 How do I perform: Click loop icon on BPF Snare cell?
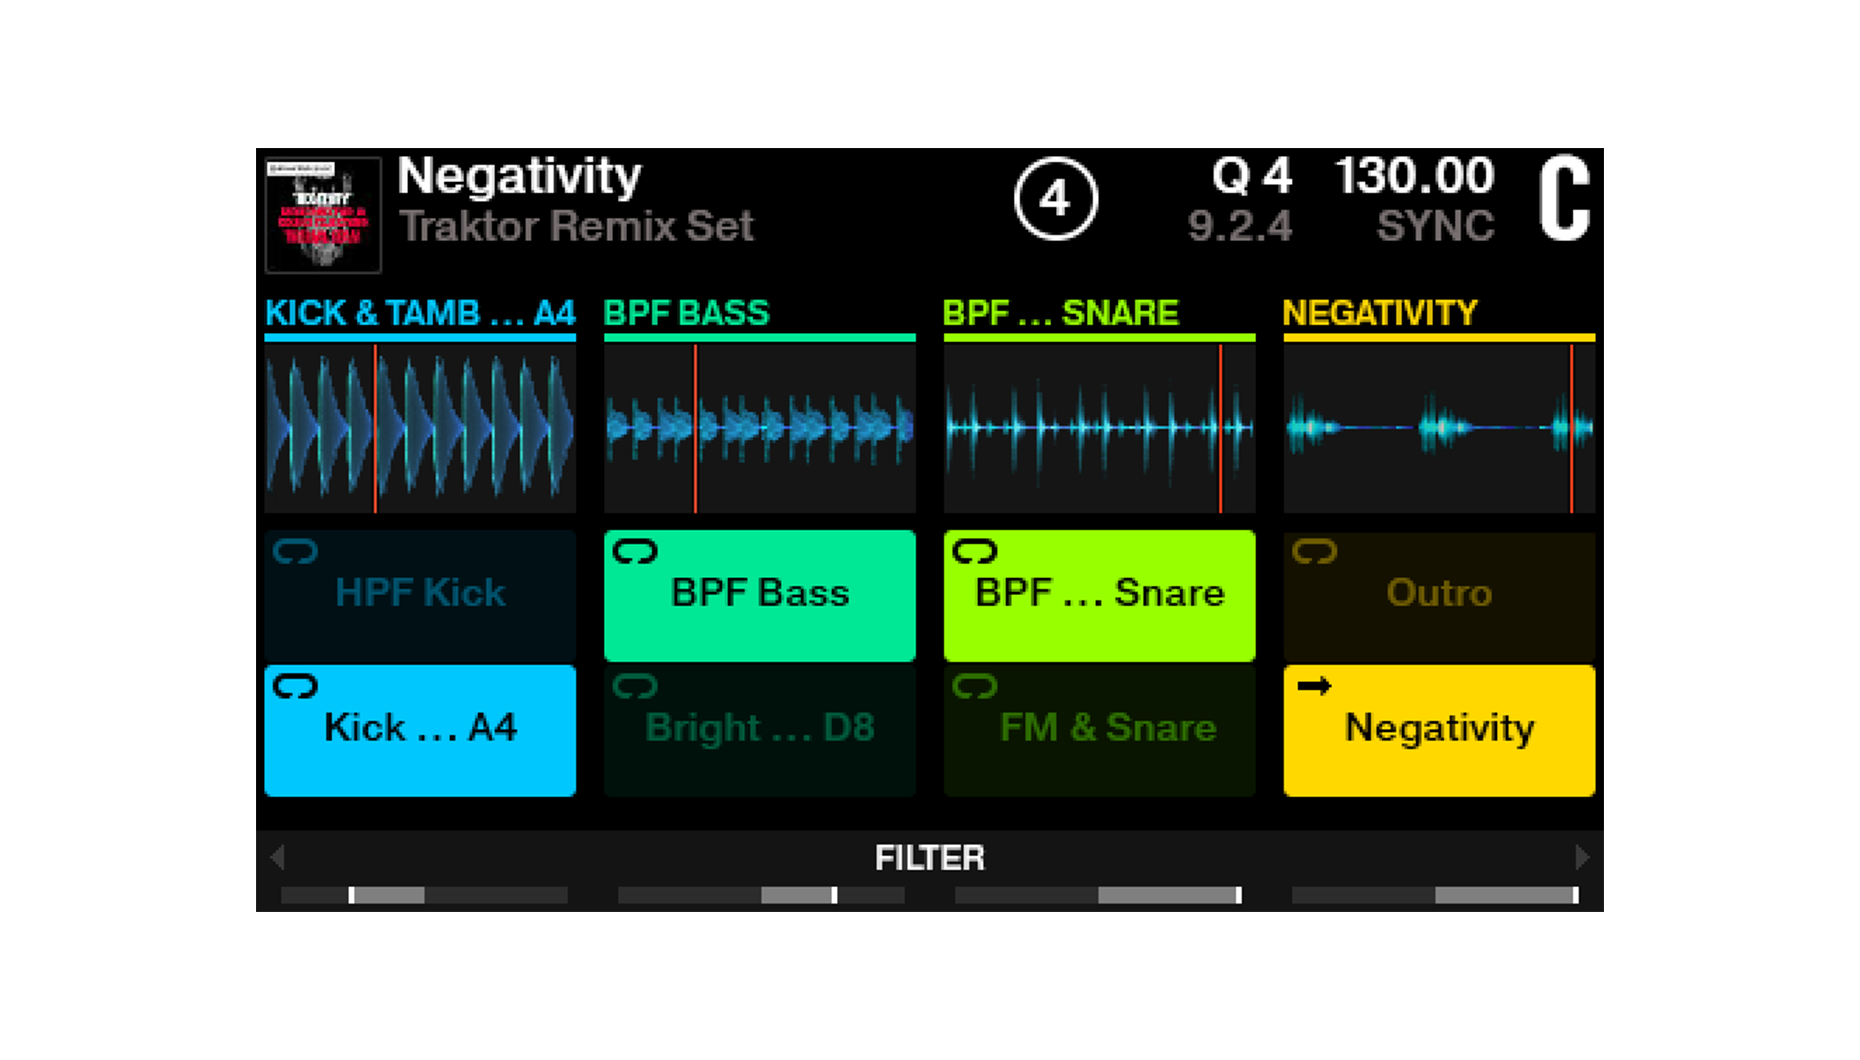[x=975, y=551]
